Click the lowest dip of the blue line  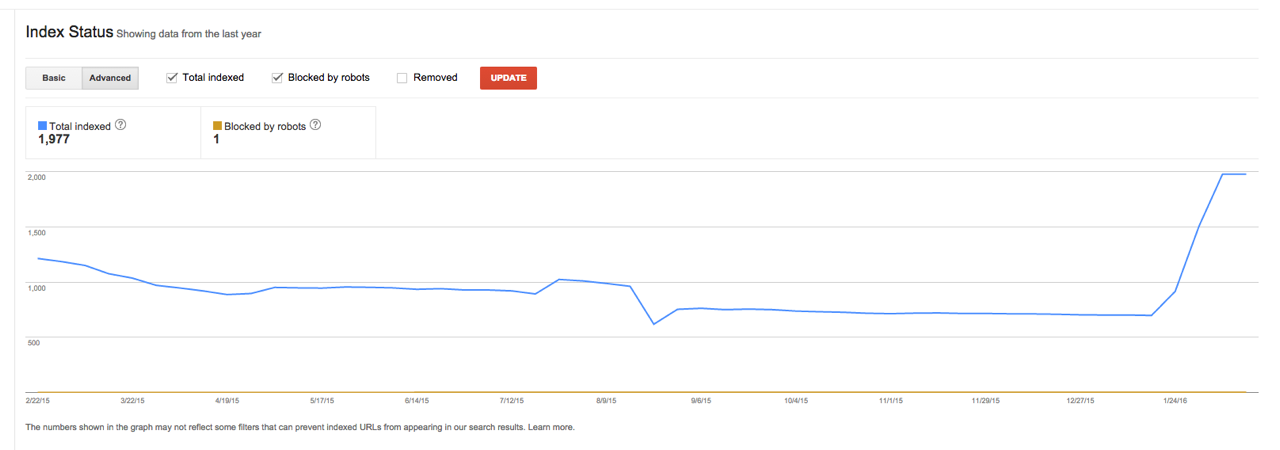[654, 324]
